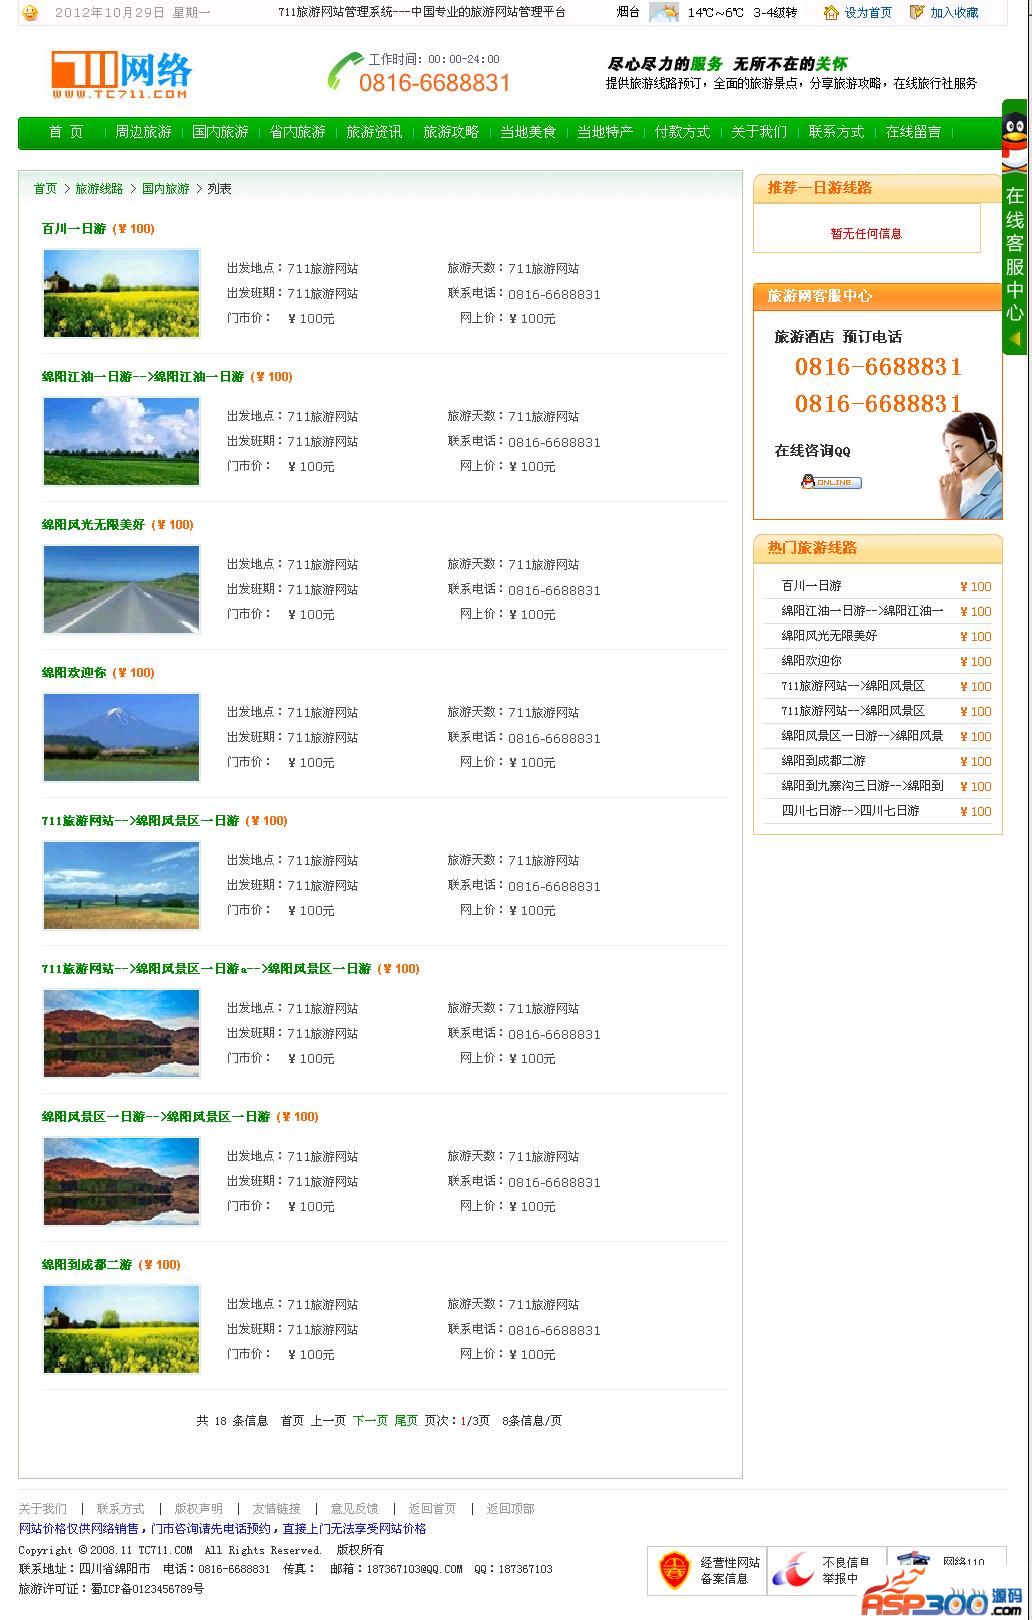Open 绵阳到成都二游 in hot routes list
This screenshot has height=1620, width=1032.
[823, 761]
